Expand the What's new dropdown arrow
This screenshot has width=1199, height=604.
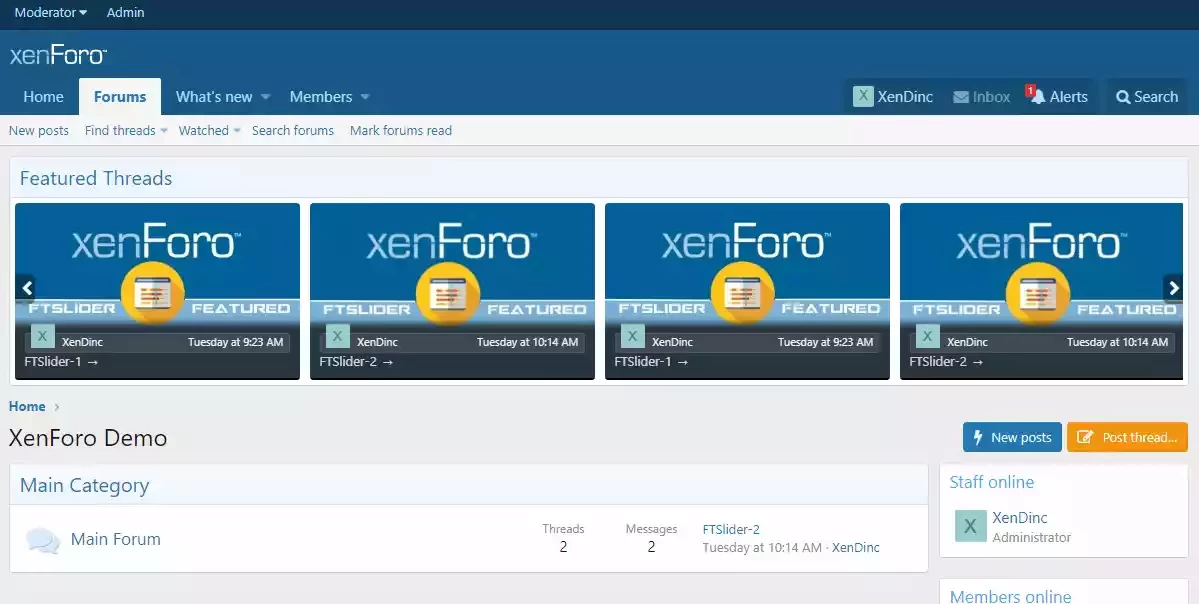tap(265, 97)
